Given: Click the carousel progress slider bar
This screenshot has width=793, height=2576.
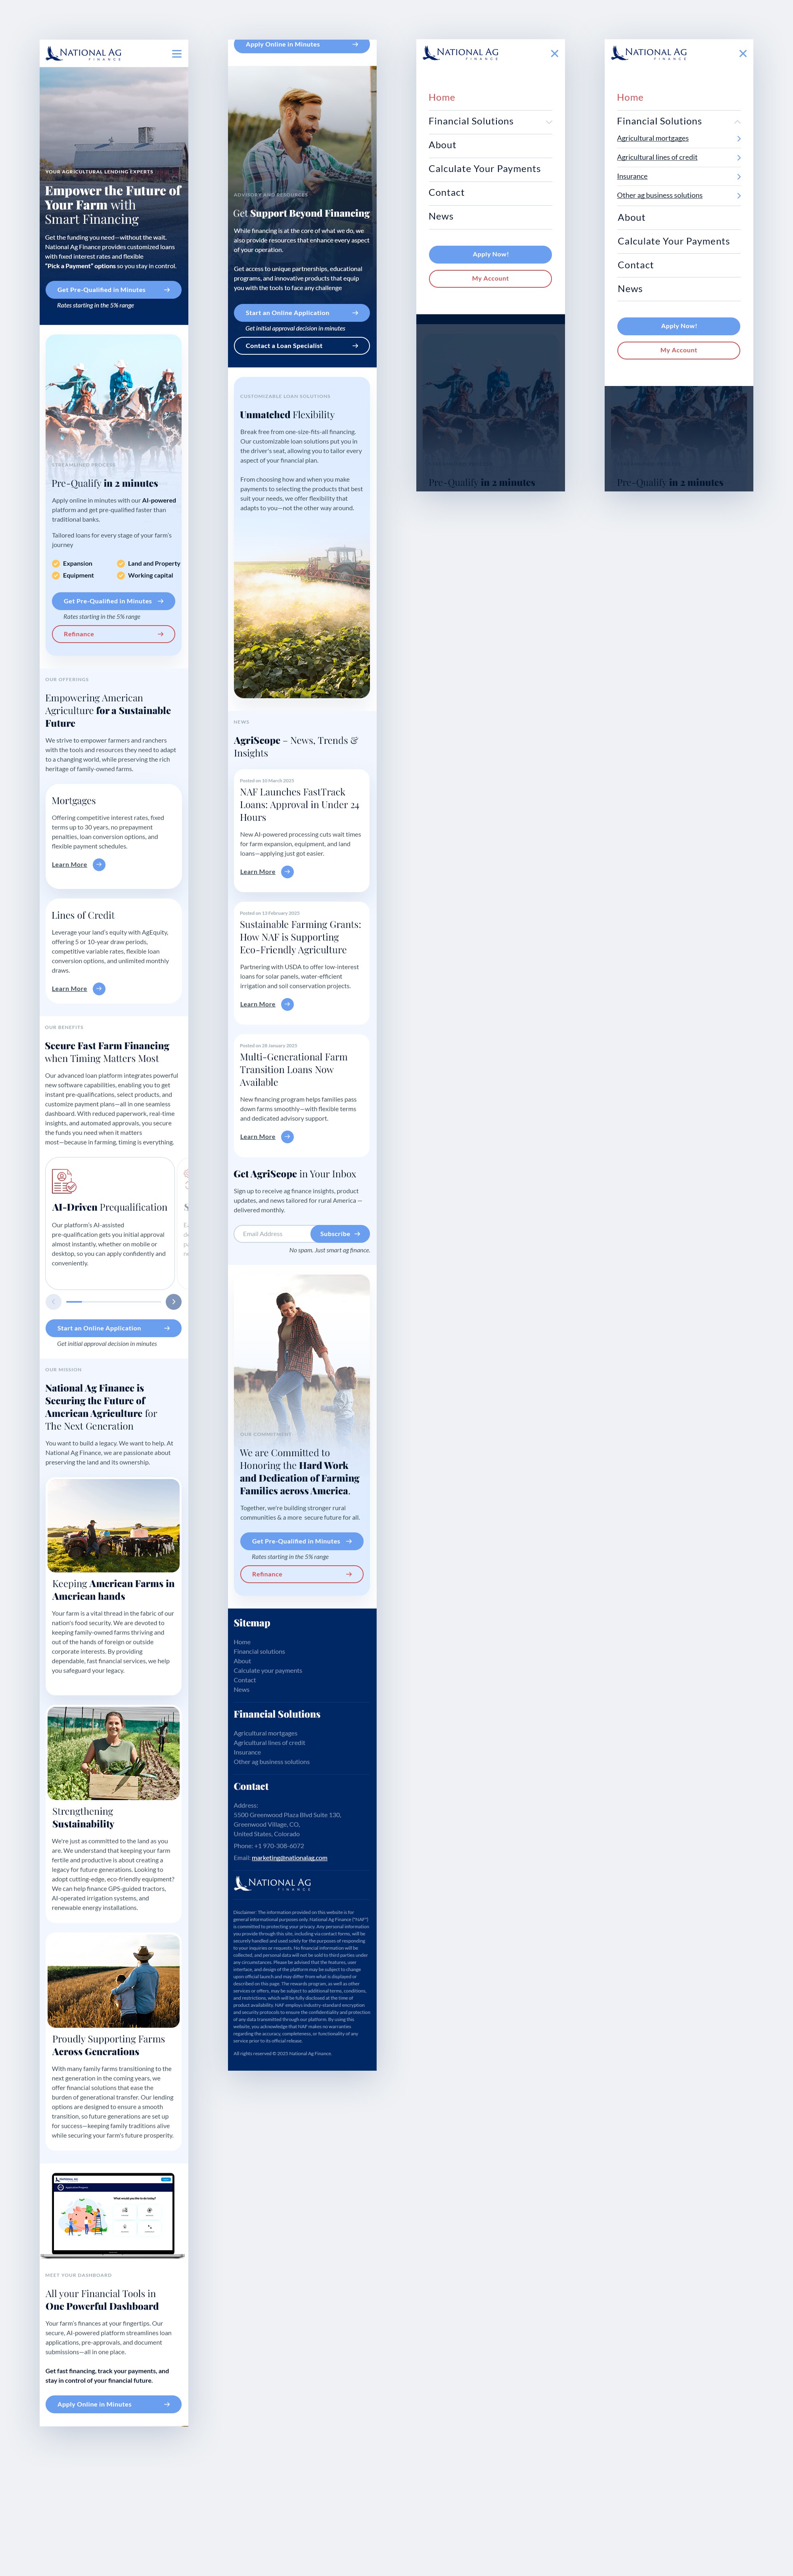Looking at the screenshot, I should pos(113,1301).
